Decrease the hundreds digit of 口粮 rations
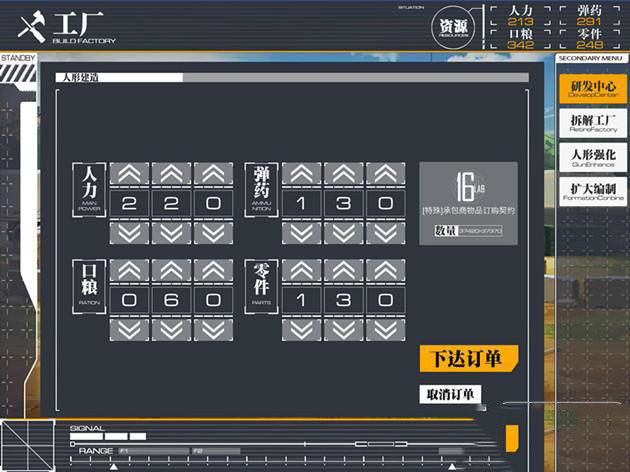 pyautogui.click(x=128, y=329)
